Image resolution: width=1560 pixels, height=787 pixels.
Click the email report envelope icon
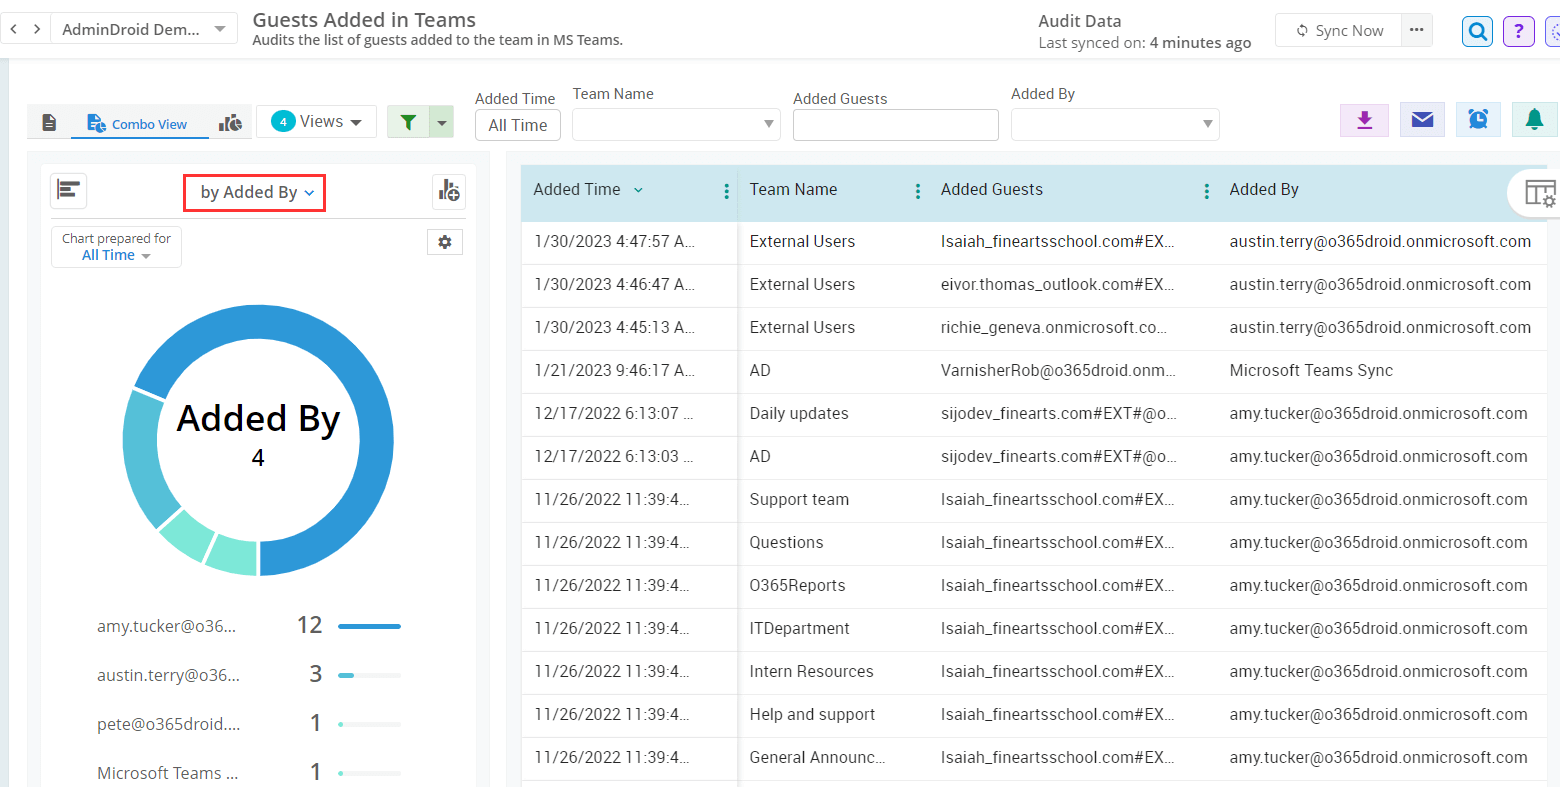point(1422,120)
